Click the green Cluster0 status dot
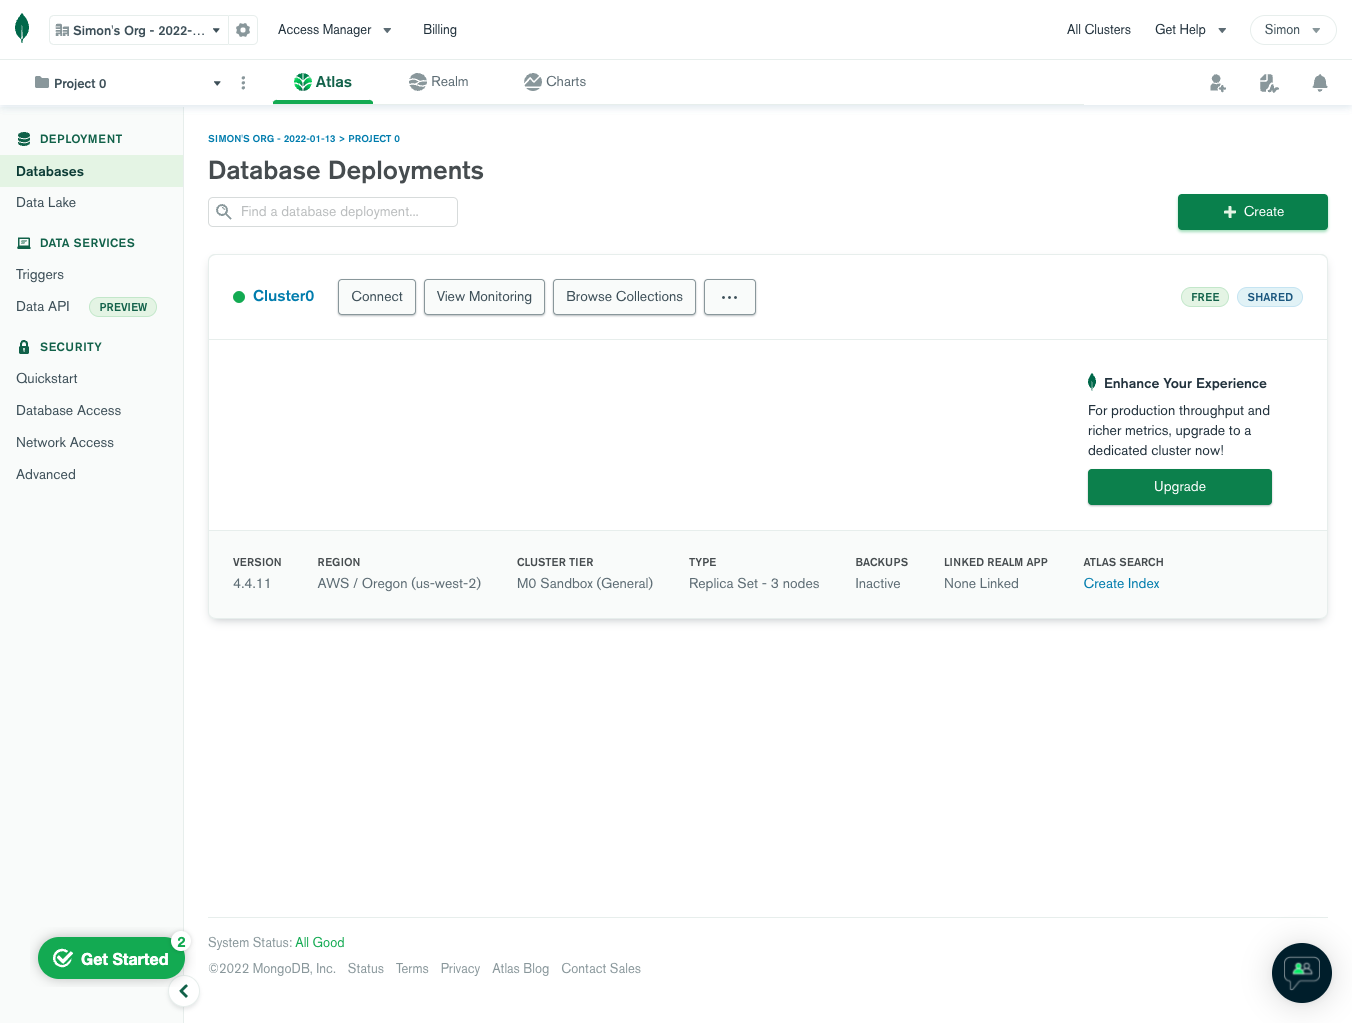This screenshot has width=1352, height=1023. click(x=239, y=297)
